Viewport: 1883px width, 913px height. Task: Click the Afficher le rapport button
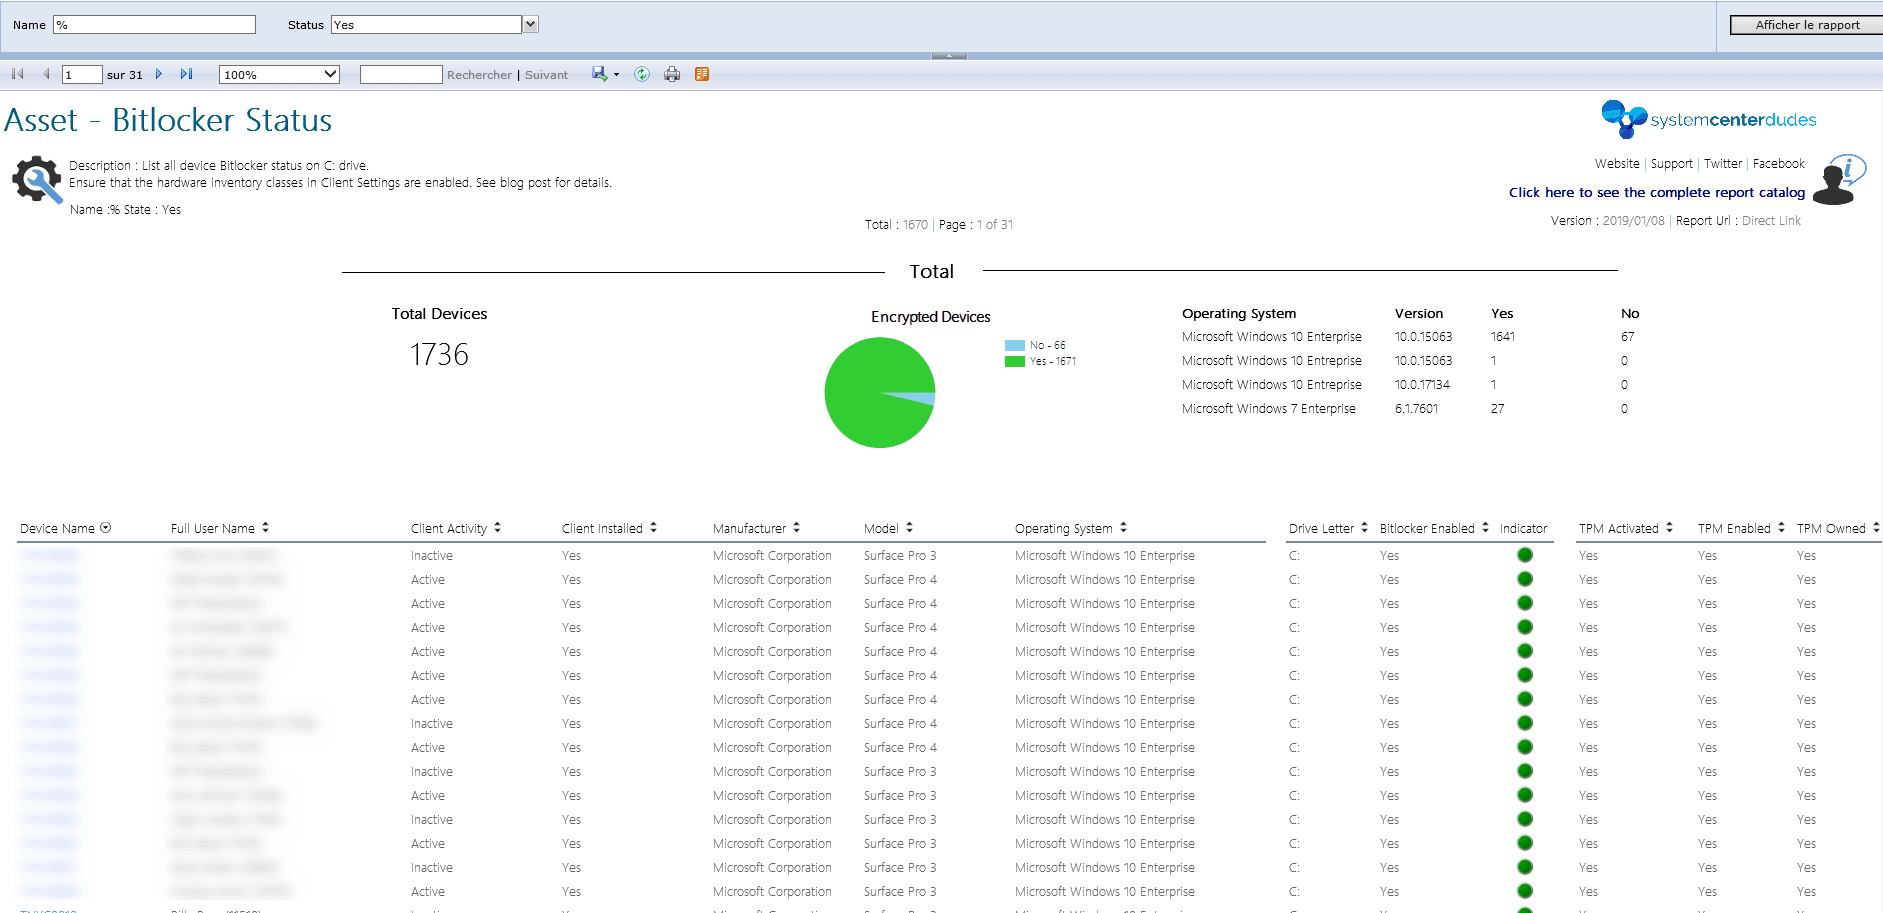(x=1806, y=24)
